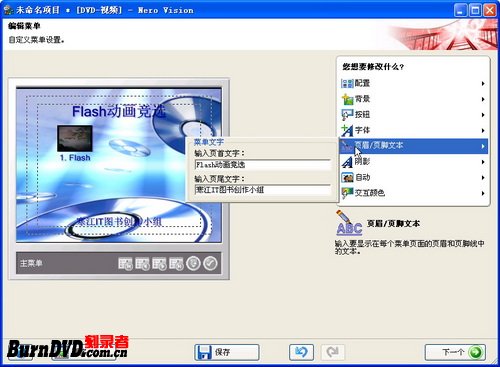Screen dimensions: 500x367
Task: Click the round clock icon in 主菜单 bar
Action: [x=193, y=263]
